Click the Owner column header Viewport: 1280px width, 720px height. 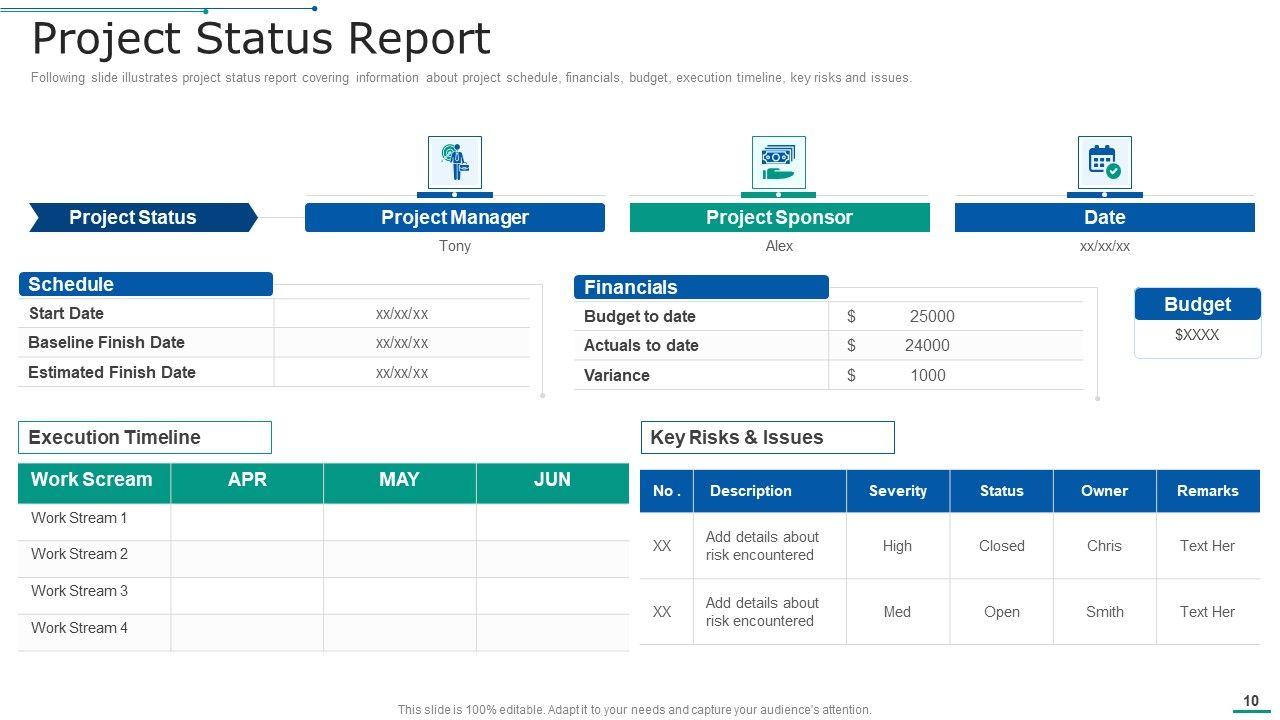click(1104, 491)
